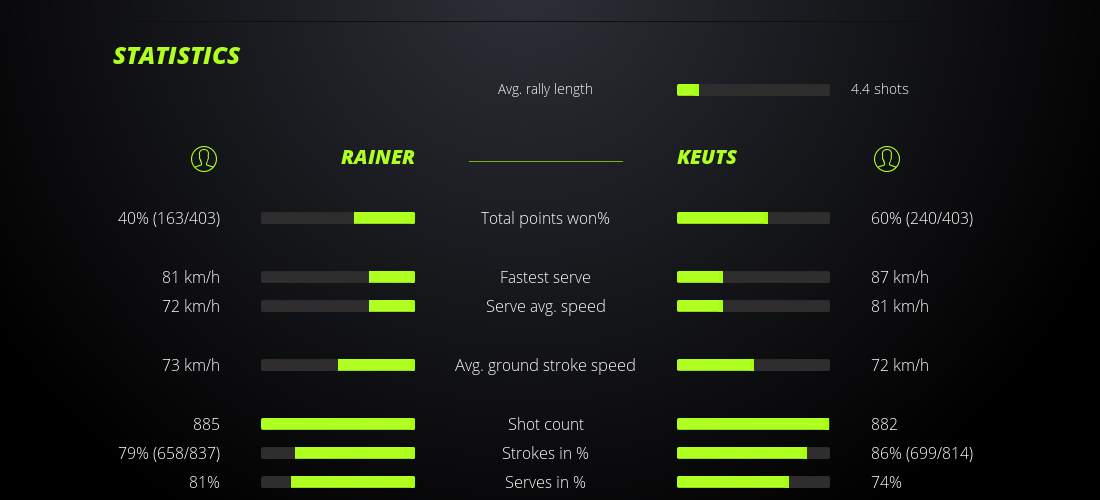The height and width of the screenshot is (500, 1100).
Task: Click Keuts' Serves in % bar
Action: click(753, 482)
